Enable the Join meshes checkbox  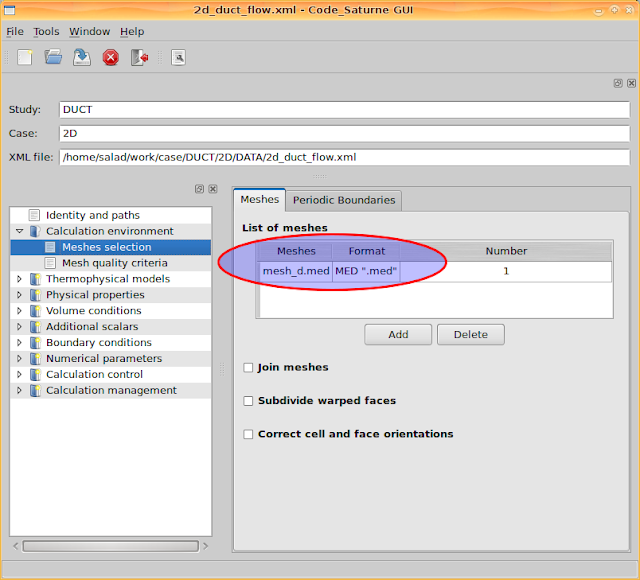[248, 367]
